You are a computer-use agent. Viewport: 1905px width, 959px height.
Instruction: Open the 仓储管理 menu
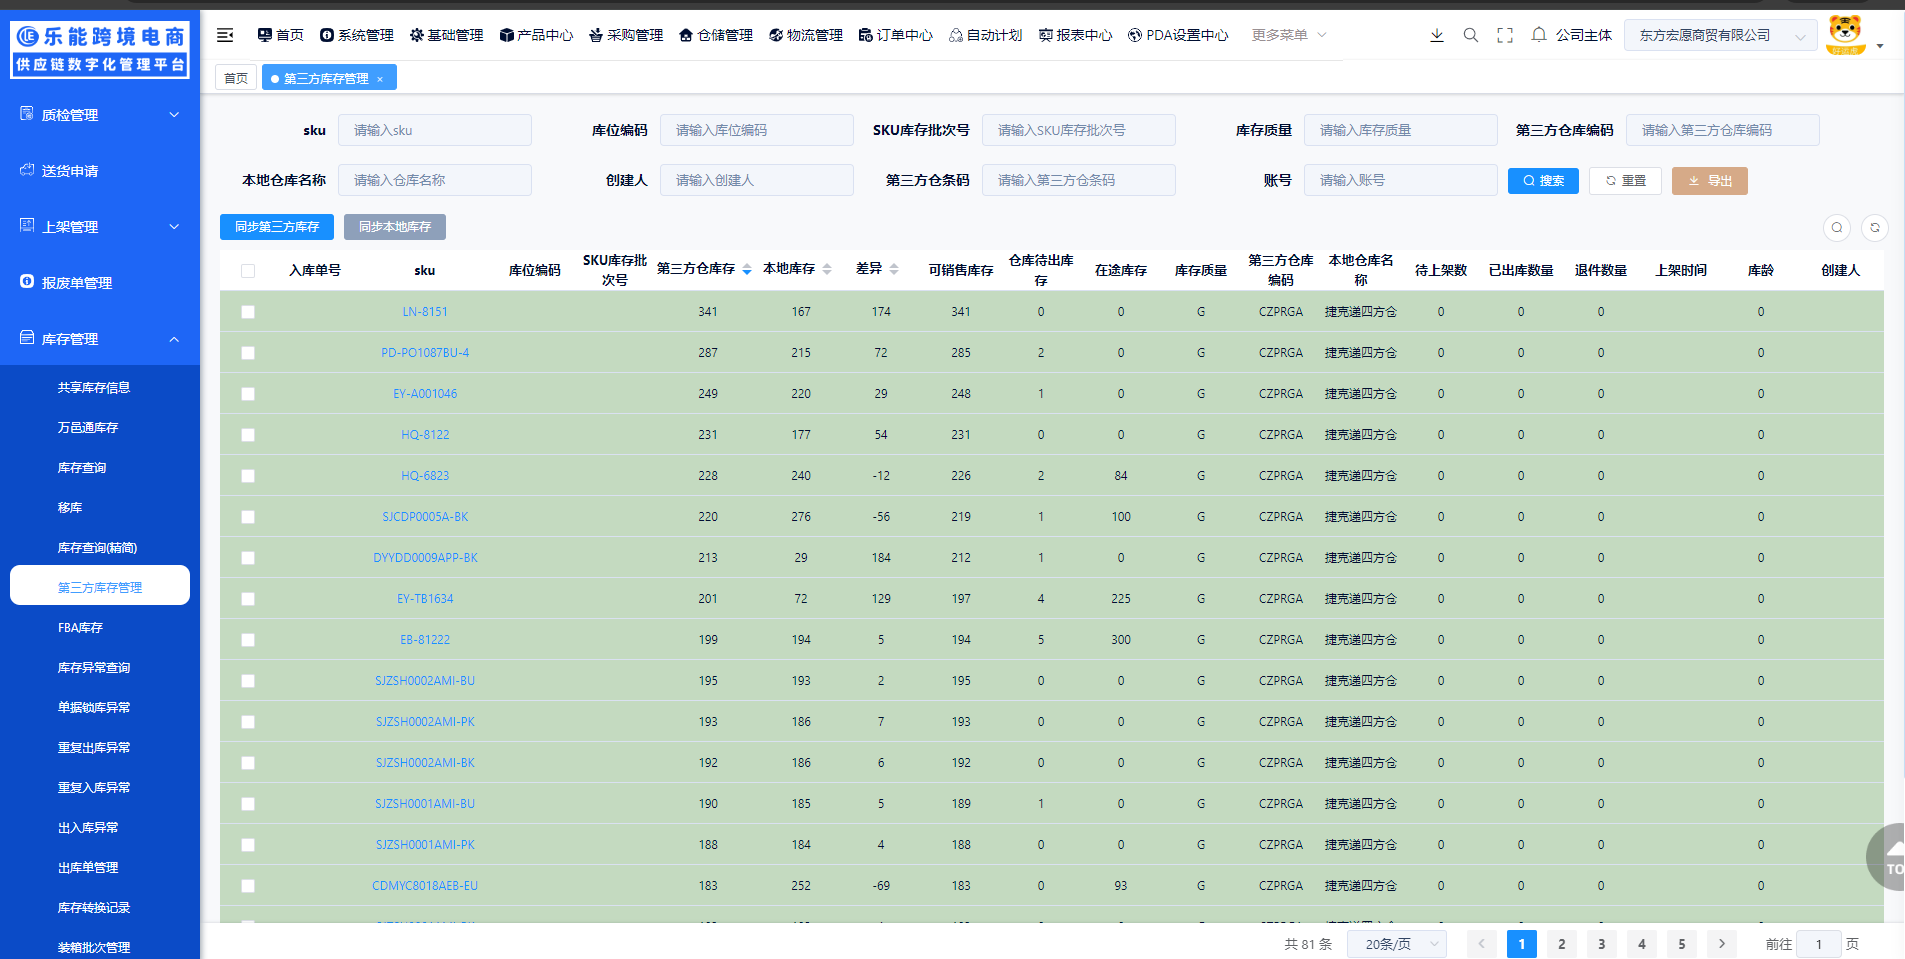coord(716,35)
